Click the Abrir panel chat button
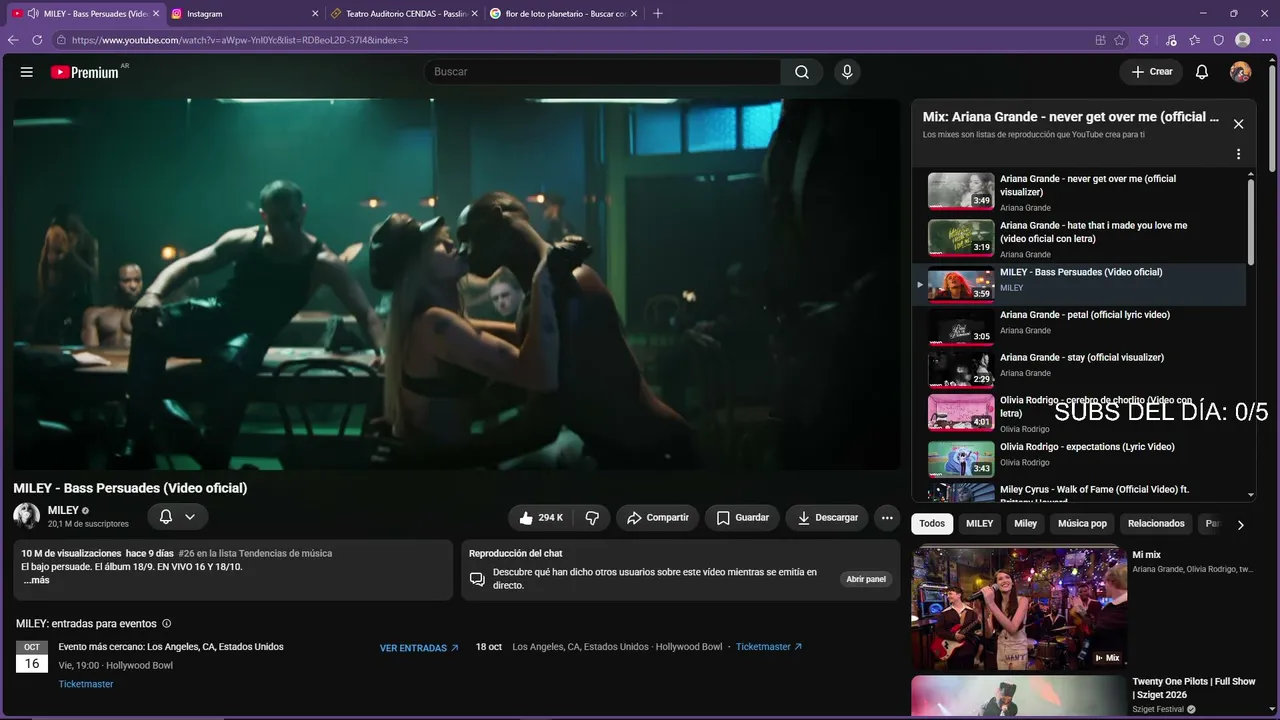 (866, 579)
